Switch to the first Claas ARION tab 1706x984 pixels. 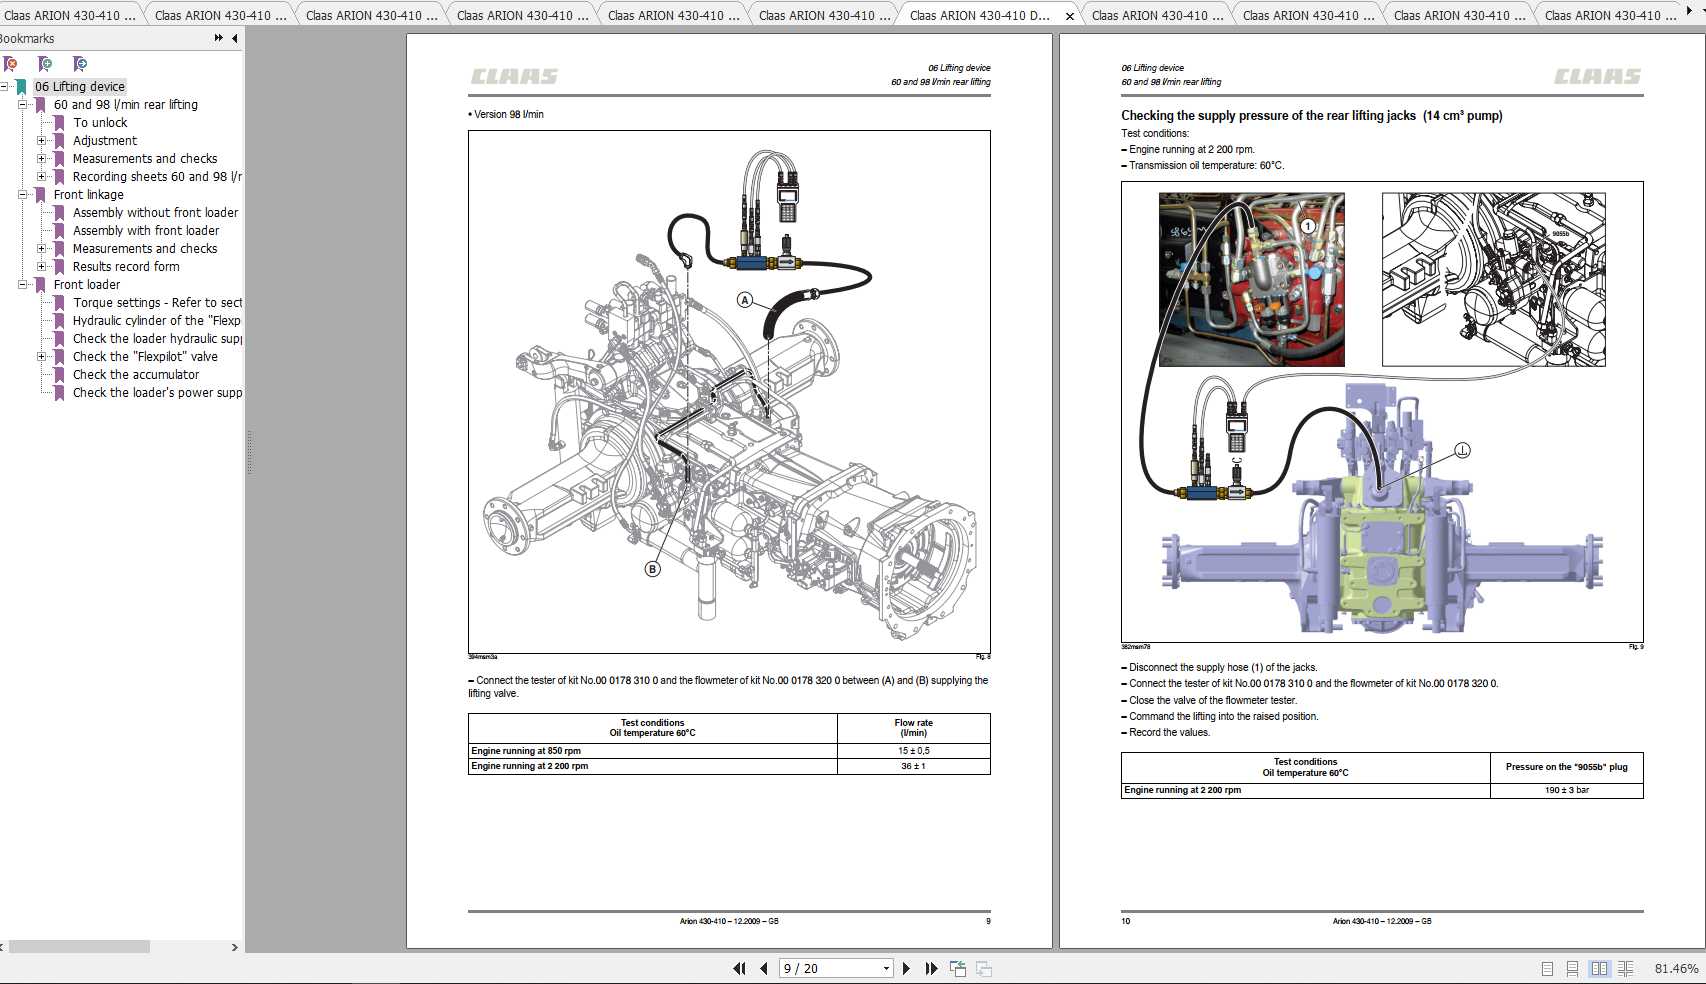tap(70, 15)
